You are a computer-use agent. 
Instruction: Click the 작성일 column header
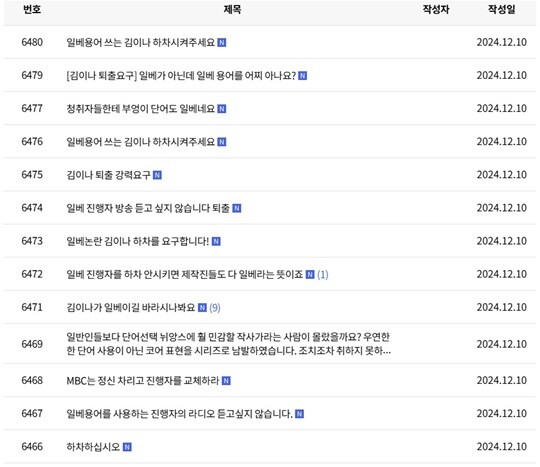(501, 9)
